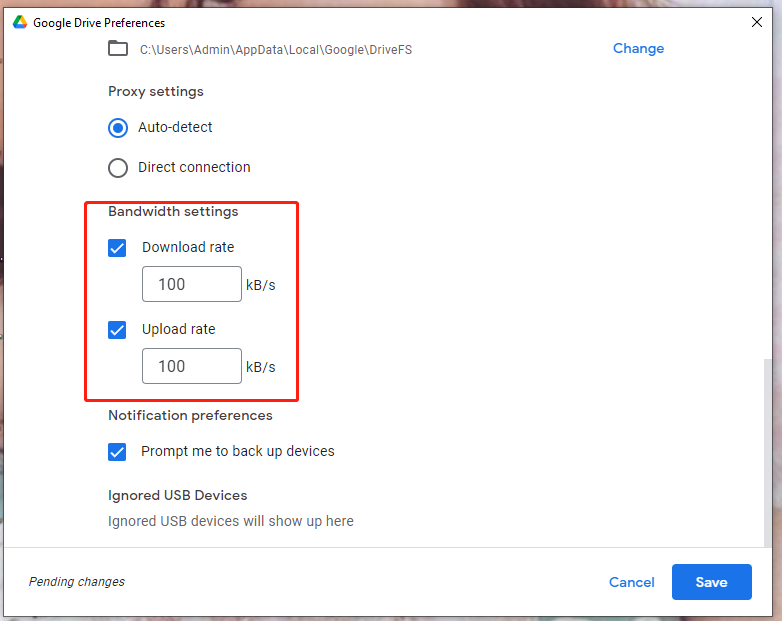Viewport: 782px width, 621px height.
Task: Close the Google Drive Preferences window
Action: coord(755,22)
